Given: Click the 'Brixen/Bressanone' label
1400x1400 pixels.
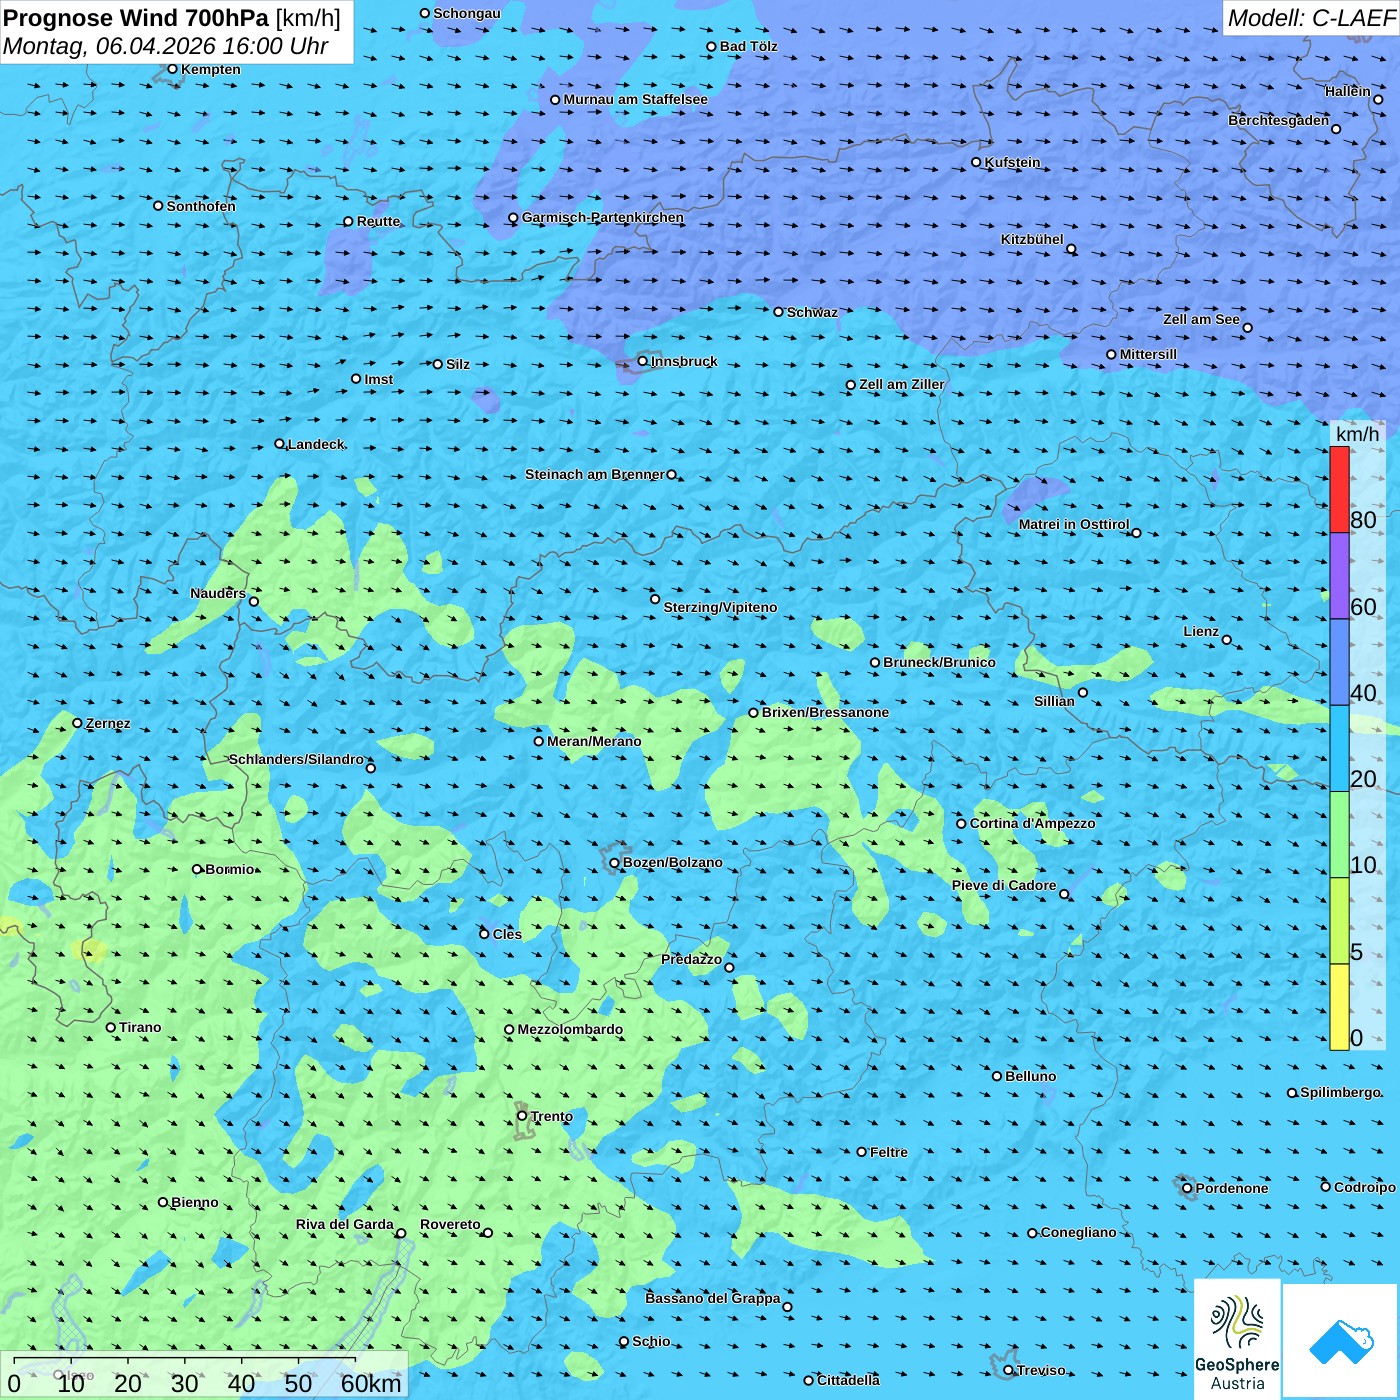Looking at the screenshot, I should click(825, 712).
